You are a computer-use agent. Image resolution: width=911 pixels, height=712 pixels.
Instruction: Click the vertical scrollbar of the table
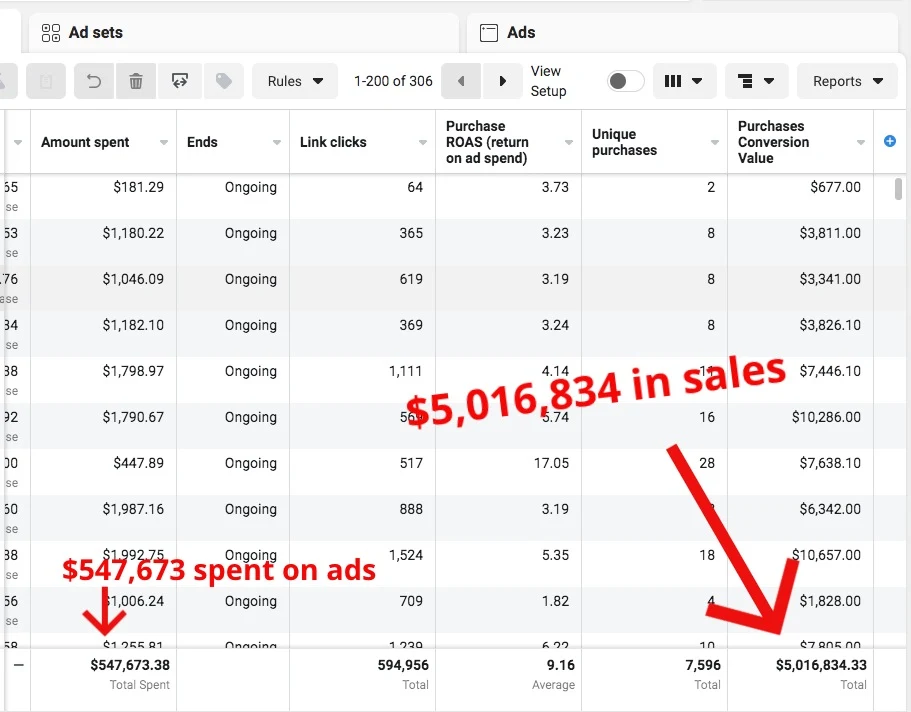pos(897,189)
